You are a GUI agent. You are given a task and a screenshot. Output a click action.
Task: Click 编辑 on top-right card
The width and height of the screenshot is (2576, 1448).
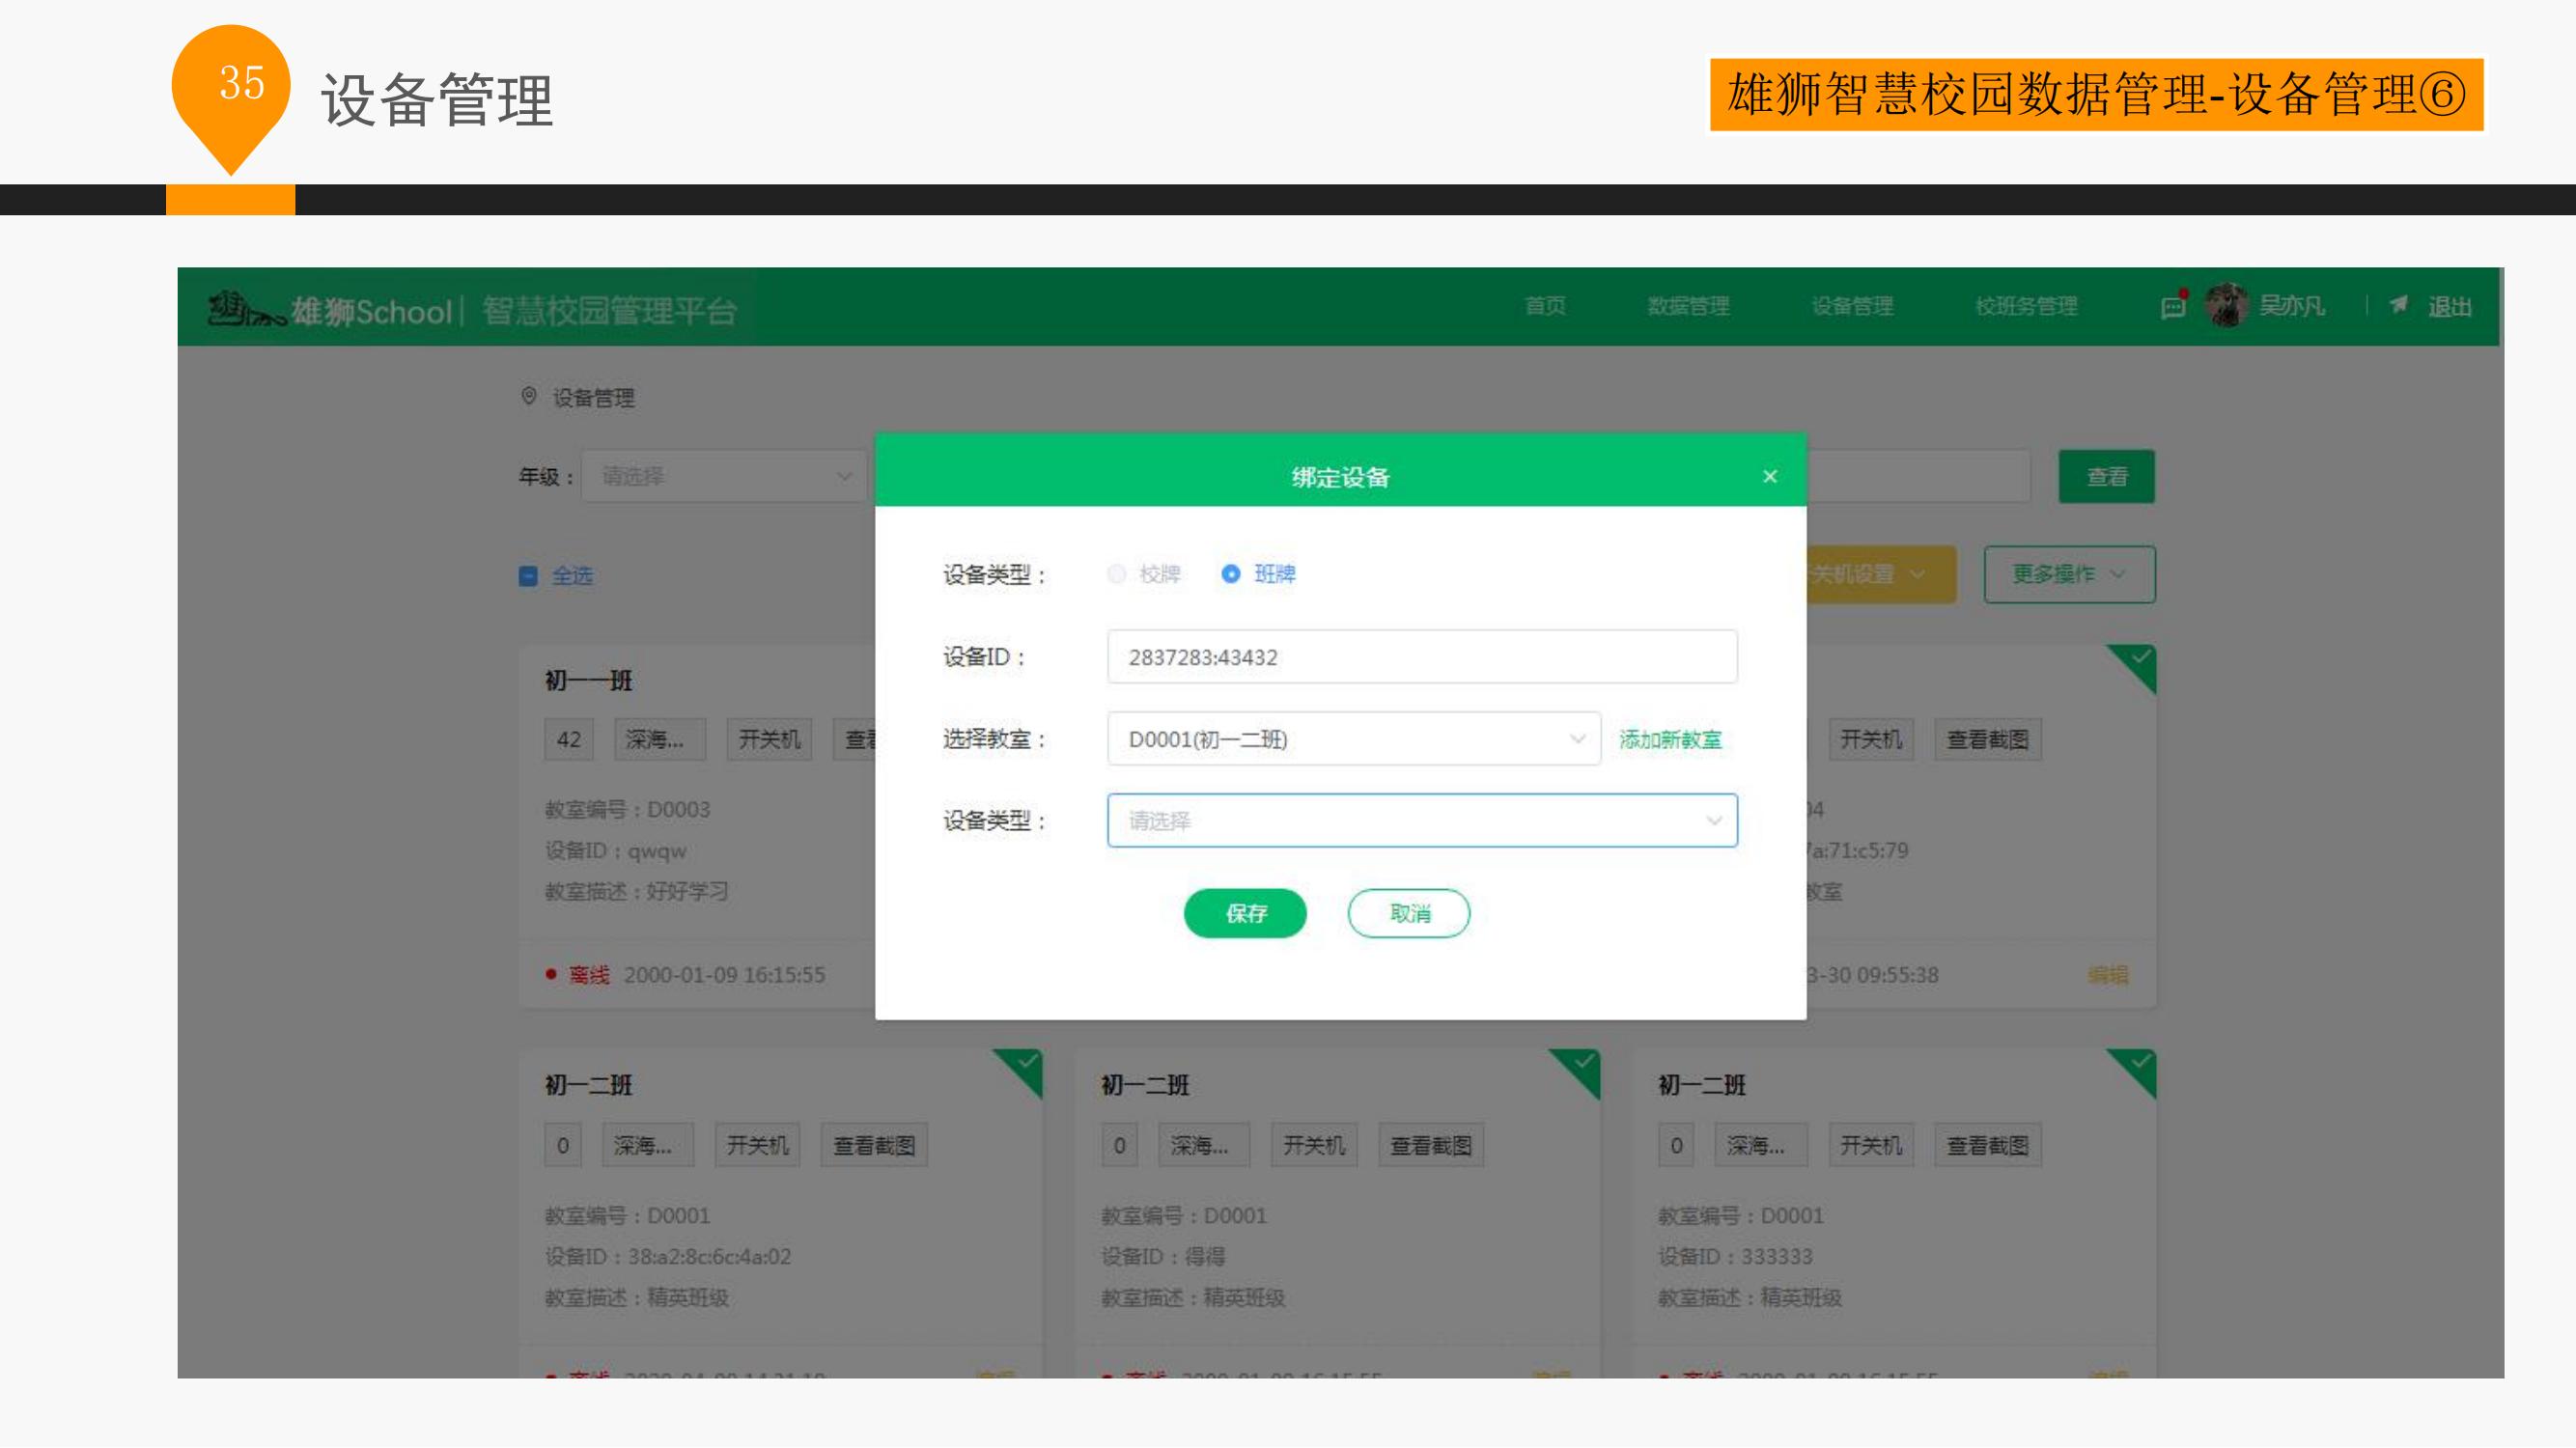coord(2107,975)
